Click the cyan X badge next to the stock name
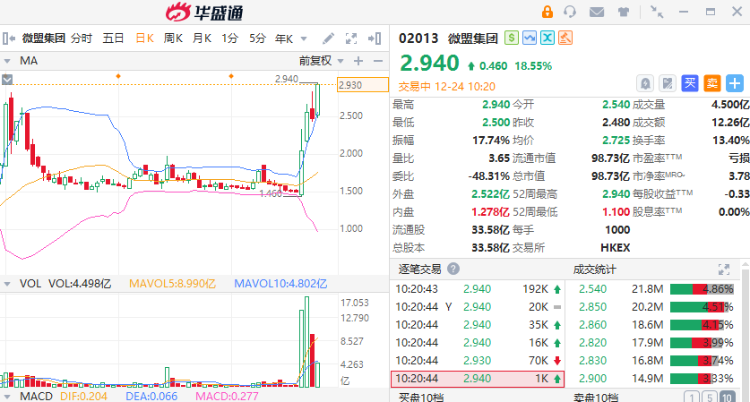Image resolution: width=750 pixels, height=402 pixels. coord(547,38)
